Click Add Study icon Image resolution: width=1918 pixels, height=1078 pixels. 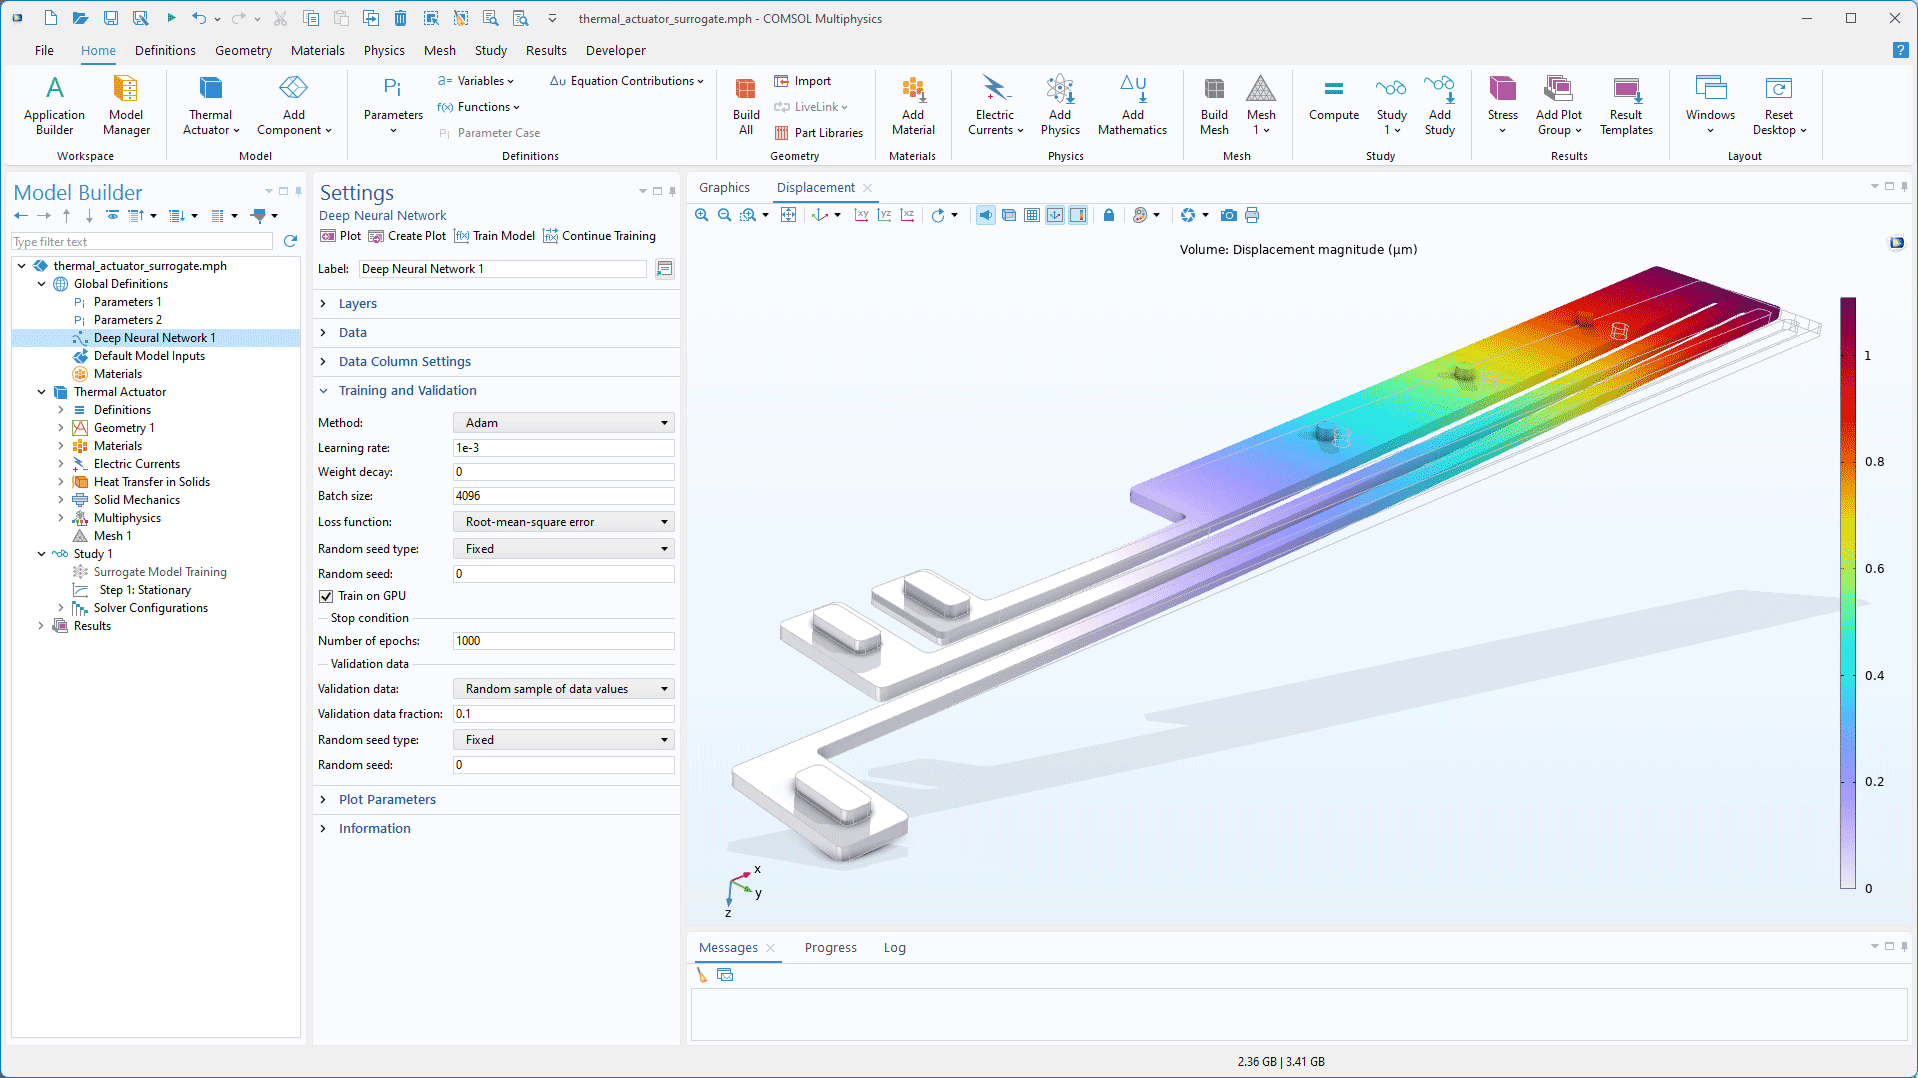pos(1439,106)
